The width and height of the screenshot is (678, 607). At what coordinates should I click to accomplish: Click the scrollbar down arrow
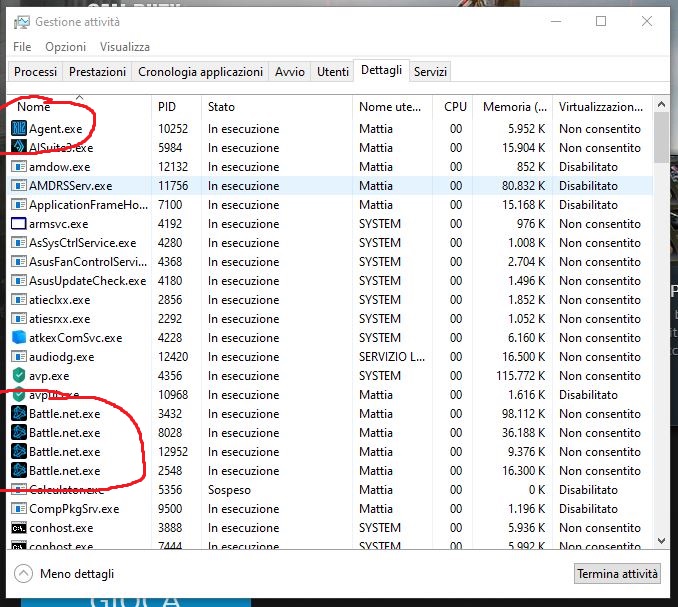[x=661, y=540]
